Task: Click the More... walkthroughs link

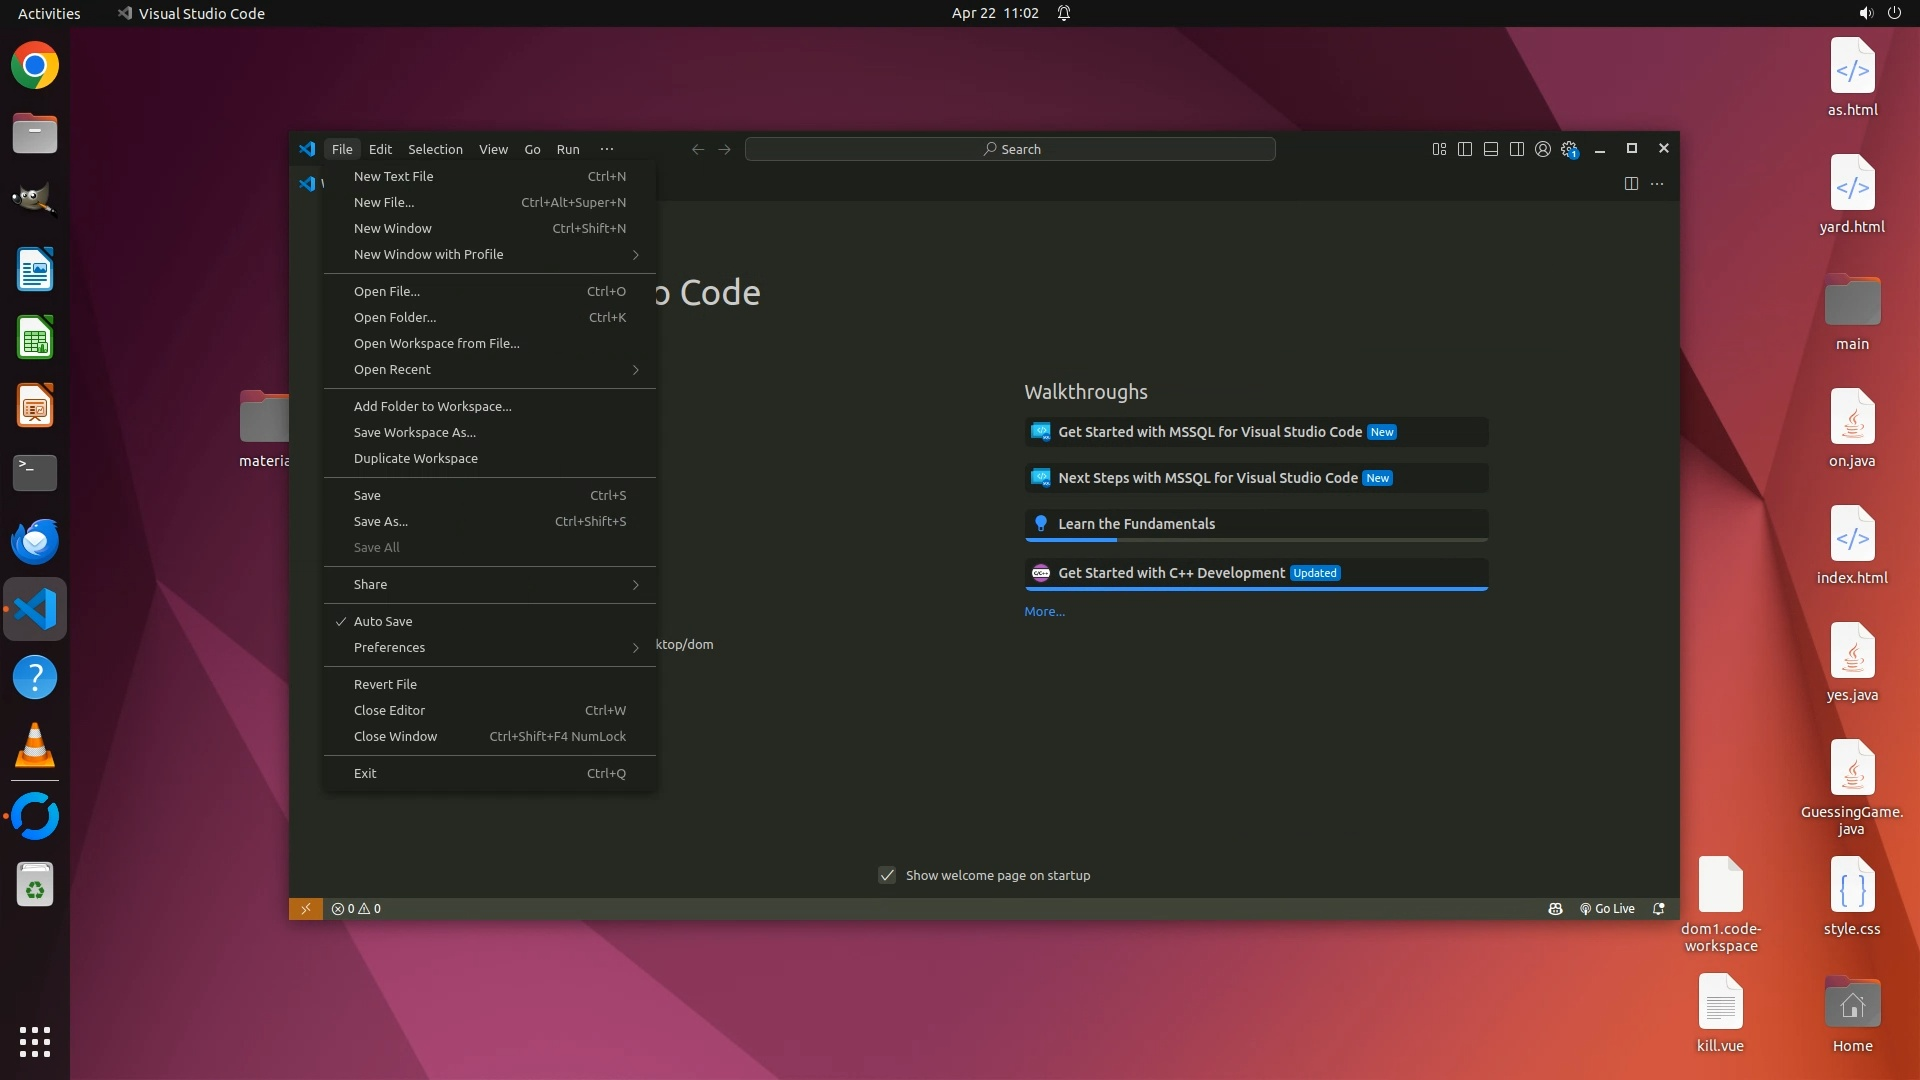Action: point(1044,611)
